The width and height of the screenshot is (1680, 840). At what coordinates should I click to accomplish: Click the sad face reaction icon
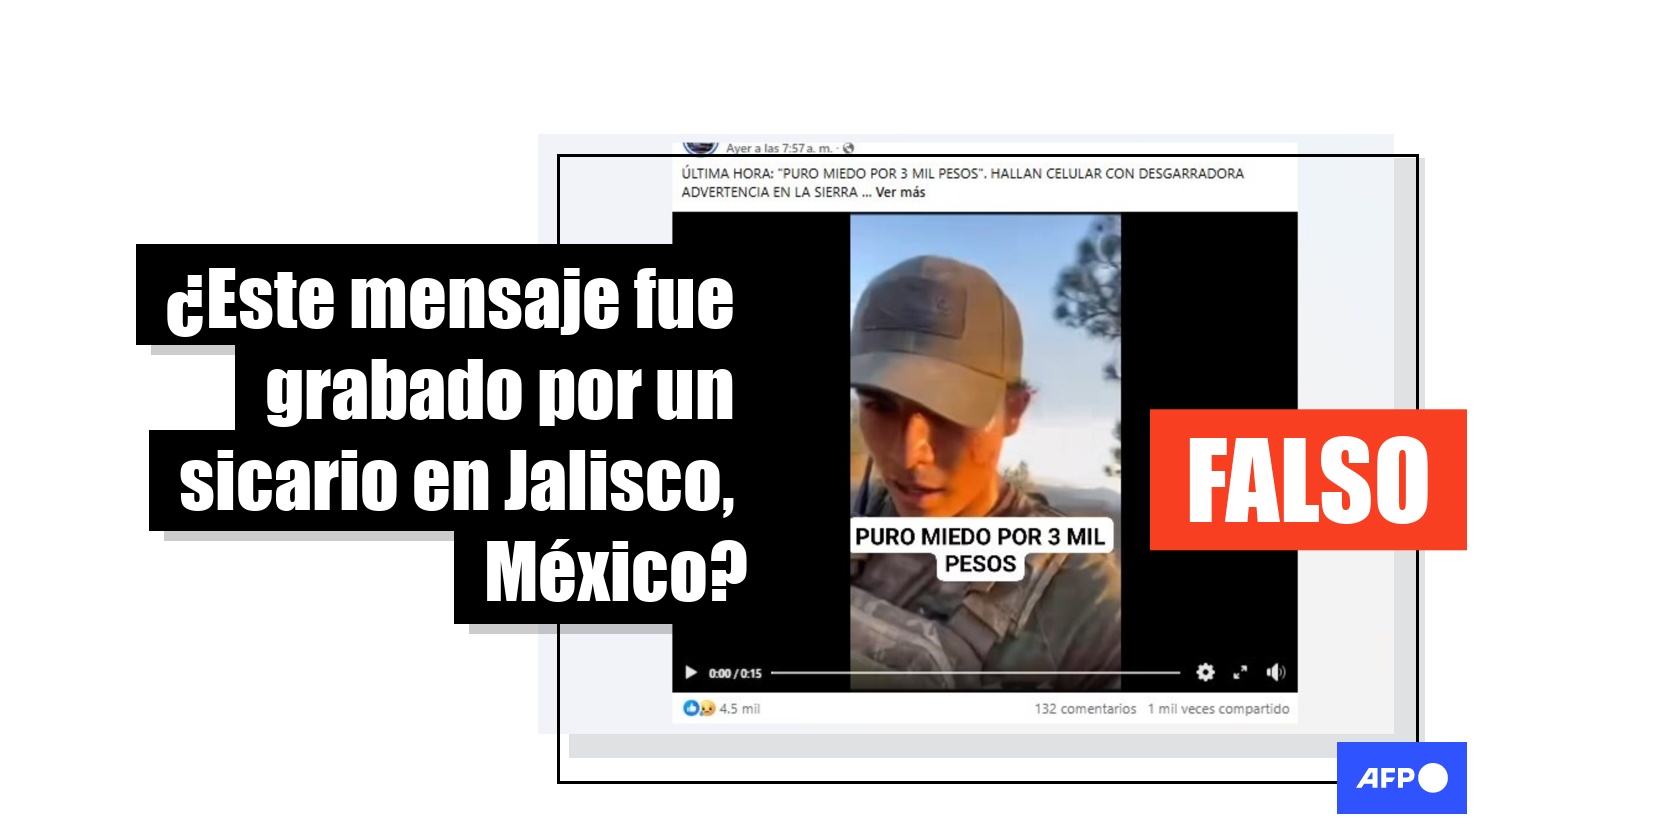click(707, 708)
